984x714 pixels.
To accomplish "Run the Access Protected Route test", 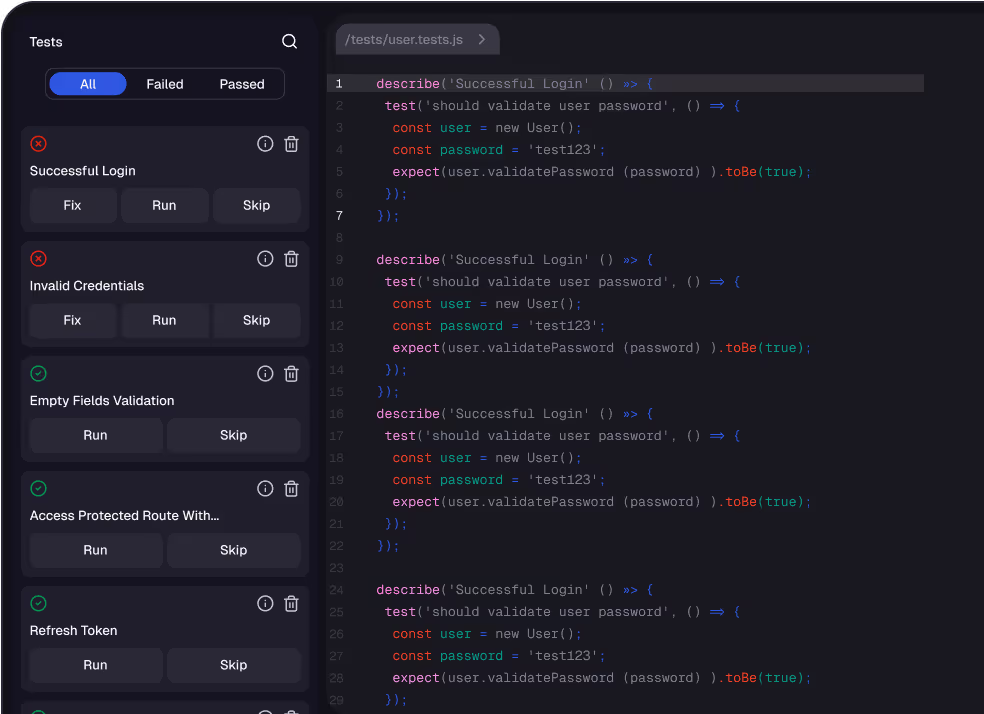I will pyautogui.click(x=95, y=550).
